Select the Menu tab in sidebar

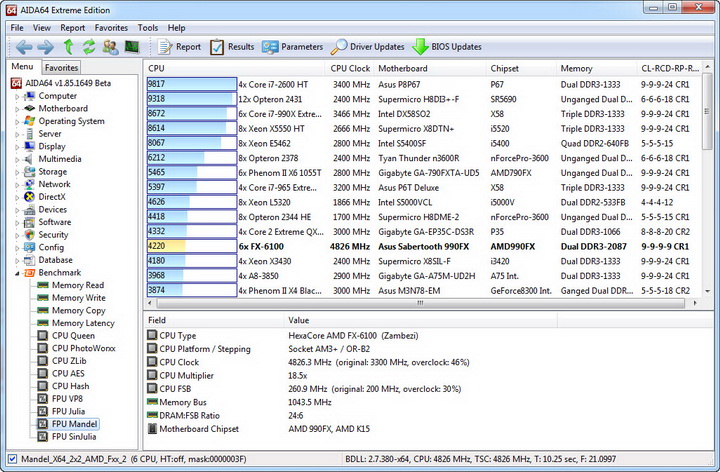click(x=22, y=67)
